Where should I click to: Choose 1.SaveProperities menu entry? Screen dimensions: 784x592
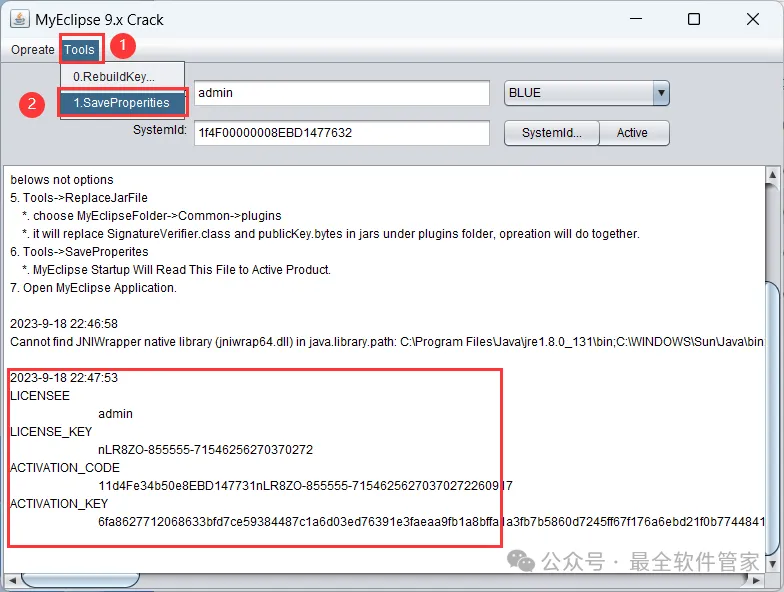pyautogui.click(x=122, y=102)
